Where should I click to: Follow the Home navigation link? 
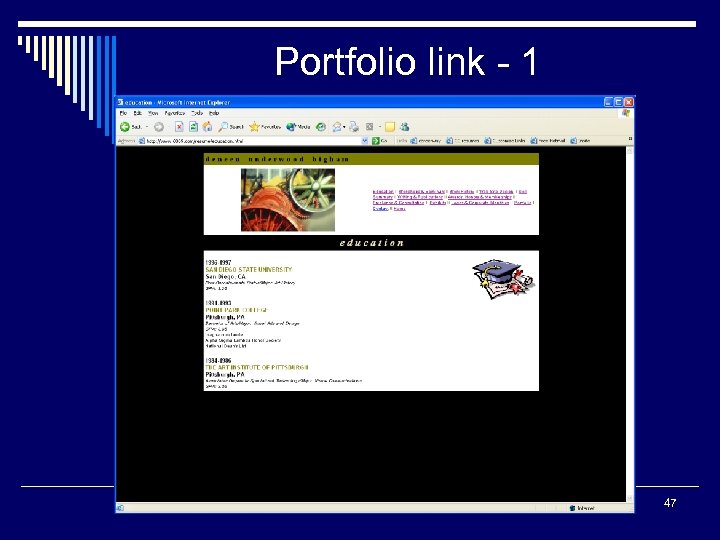coord(399,208)
